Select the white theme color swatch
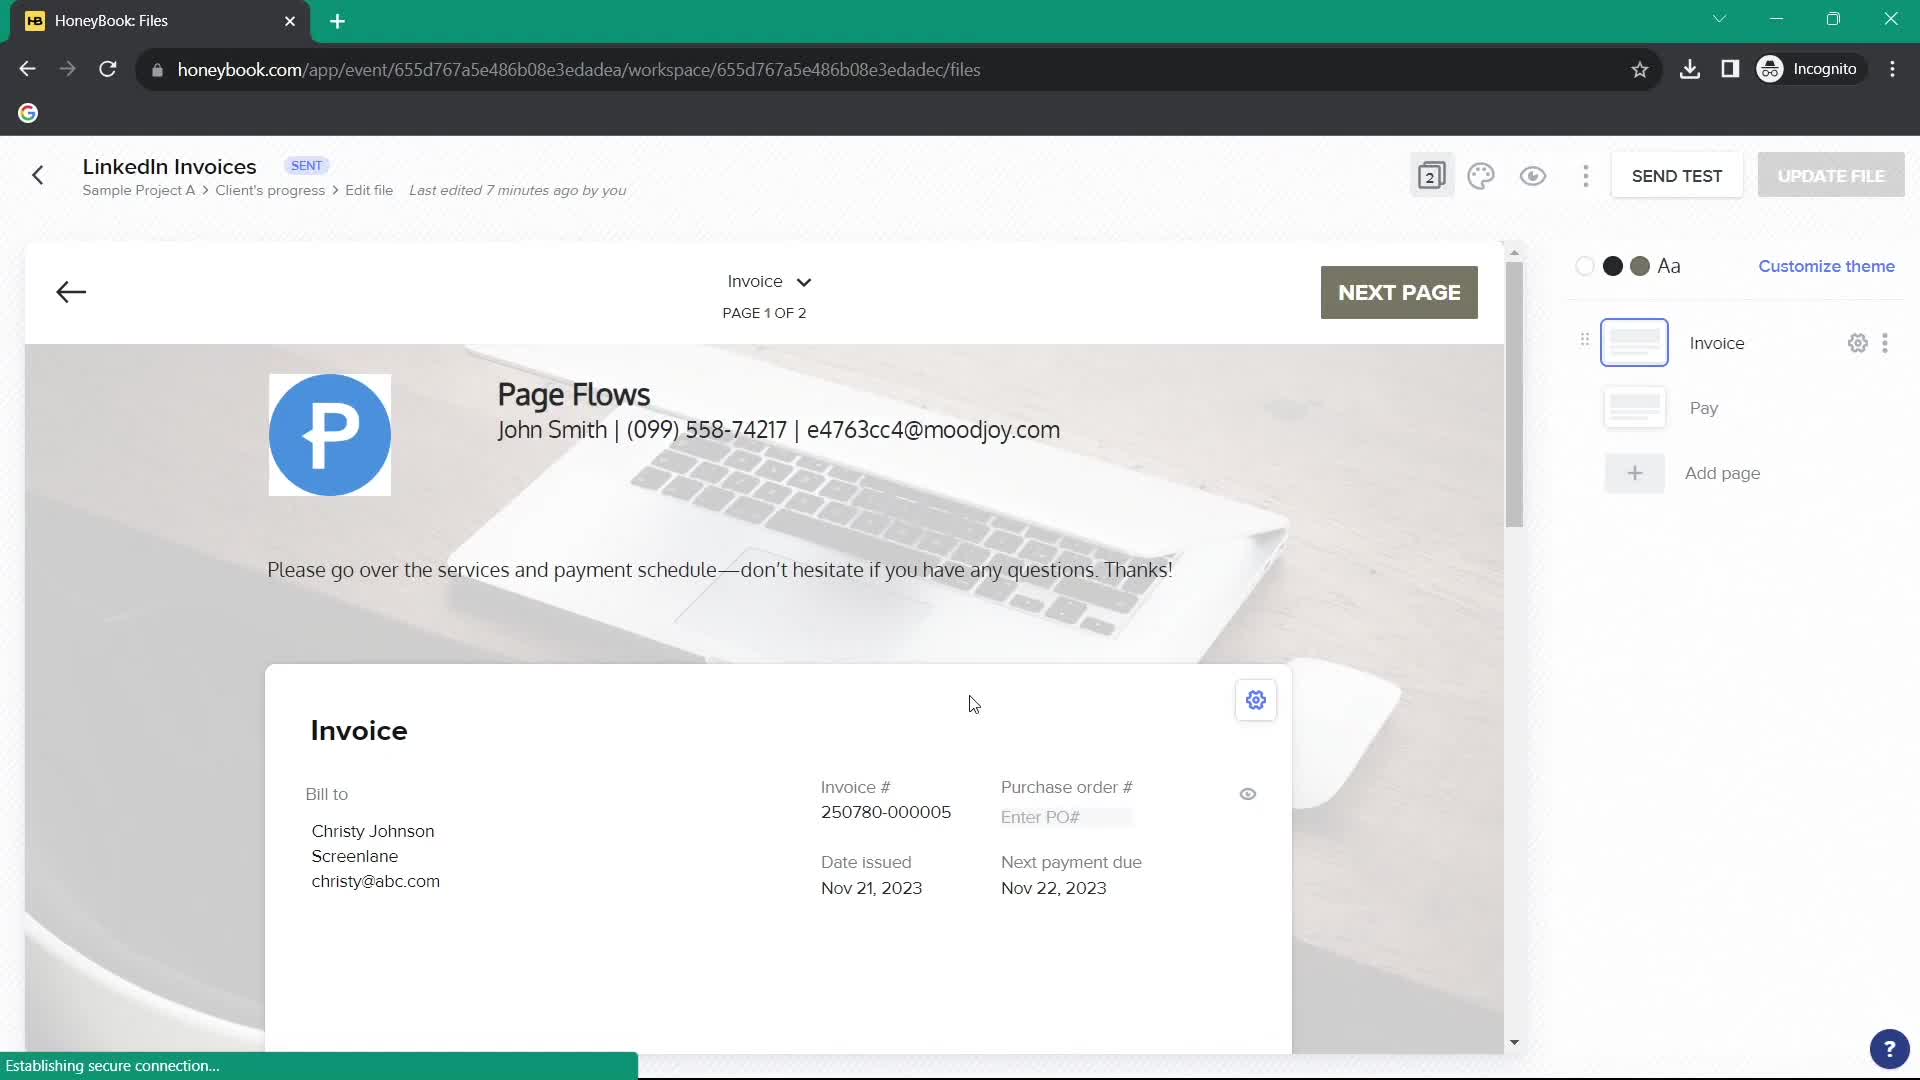 (x=1584, y=266)
